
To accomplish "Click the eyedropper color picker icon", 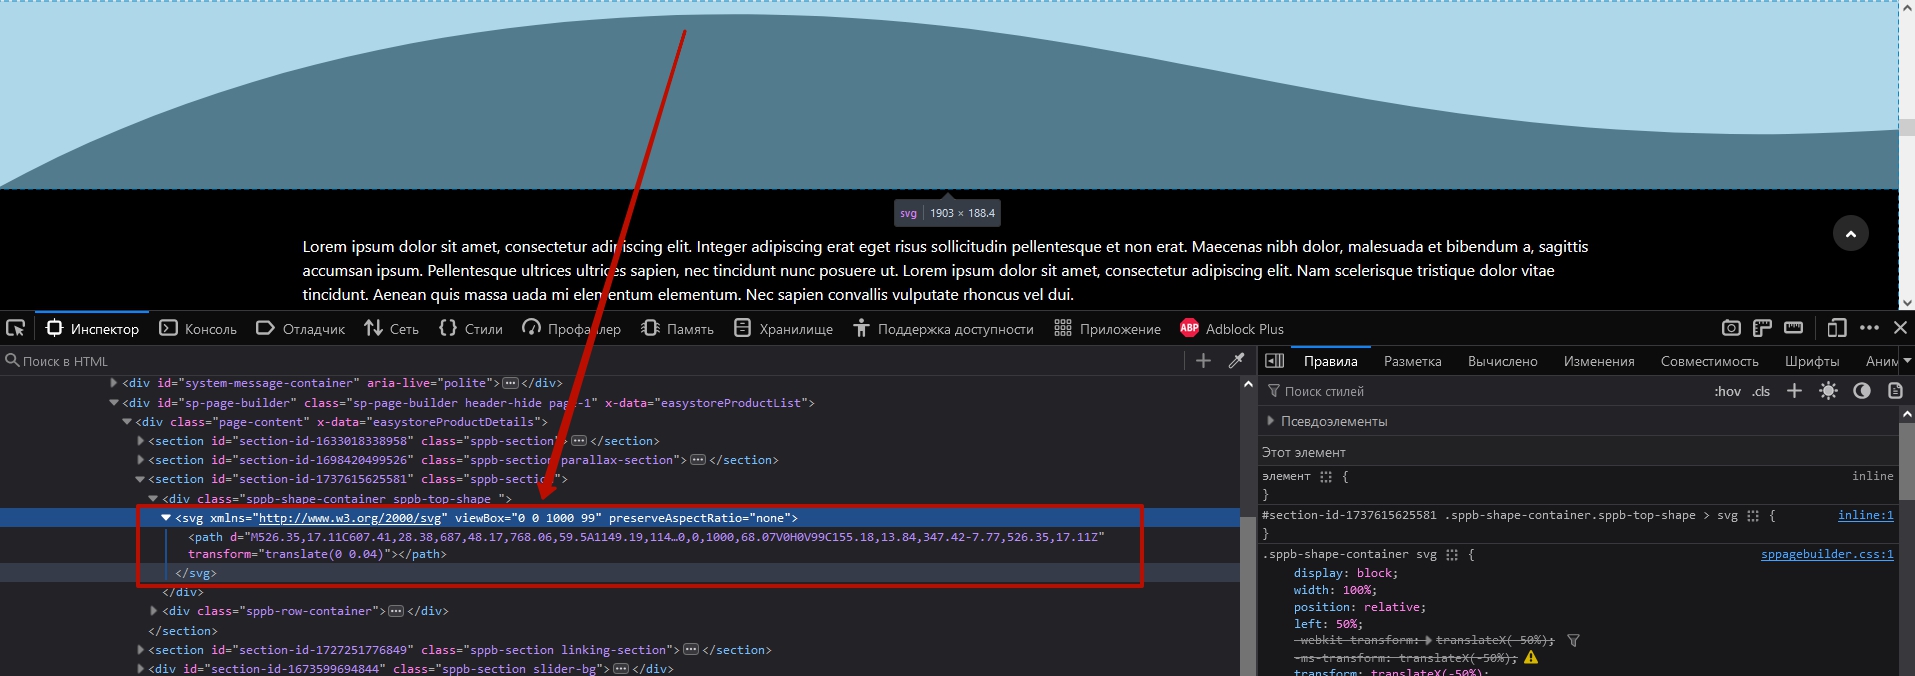I will 1236,361.
